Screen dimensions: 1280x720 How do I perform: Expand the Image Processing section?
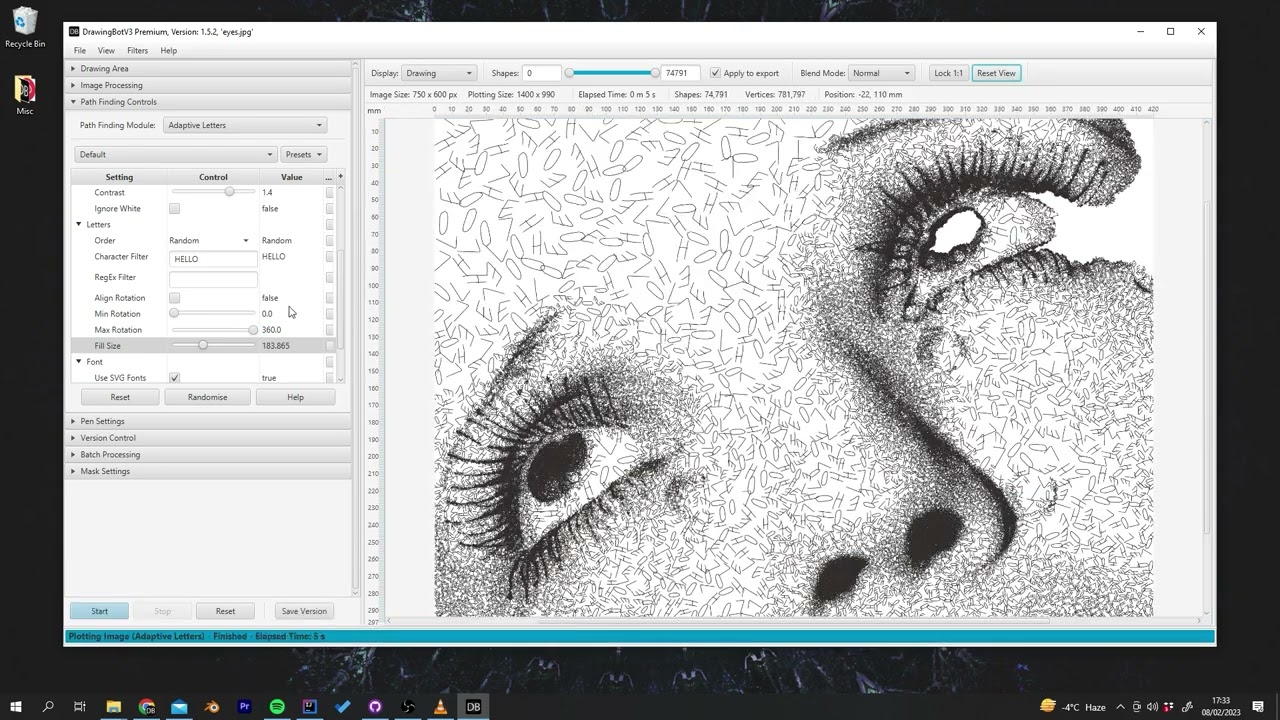point(208,85)
